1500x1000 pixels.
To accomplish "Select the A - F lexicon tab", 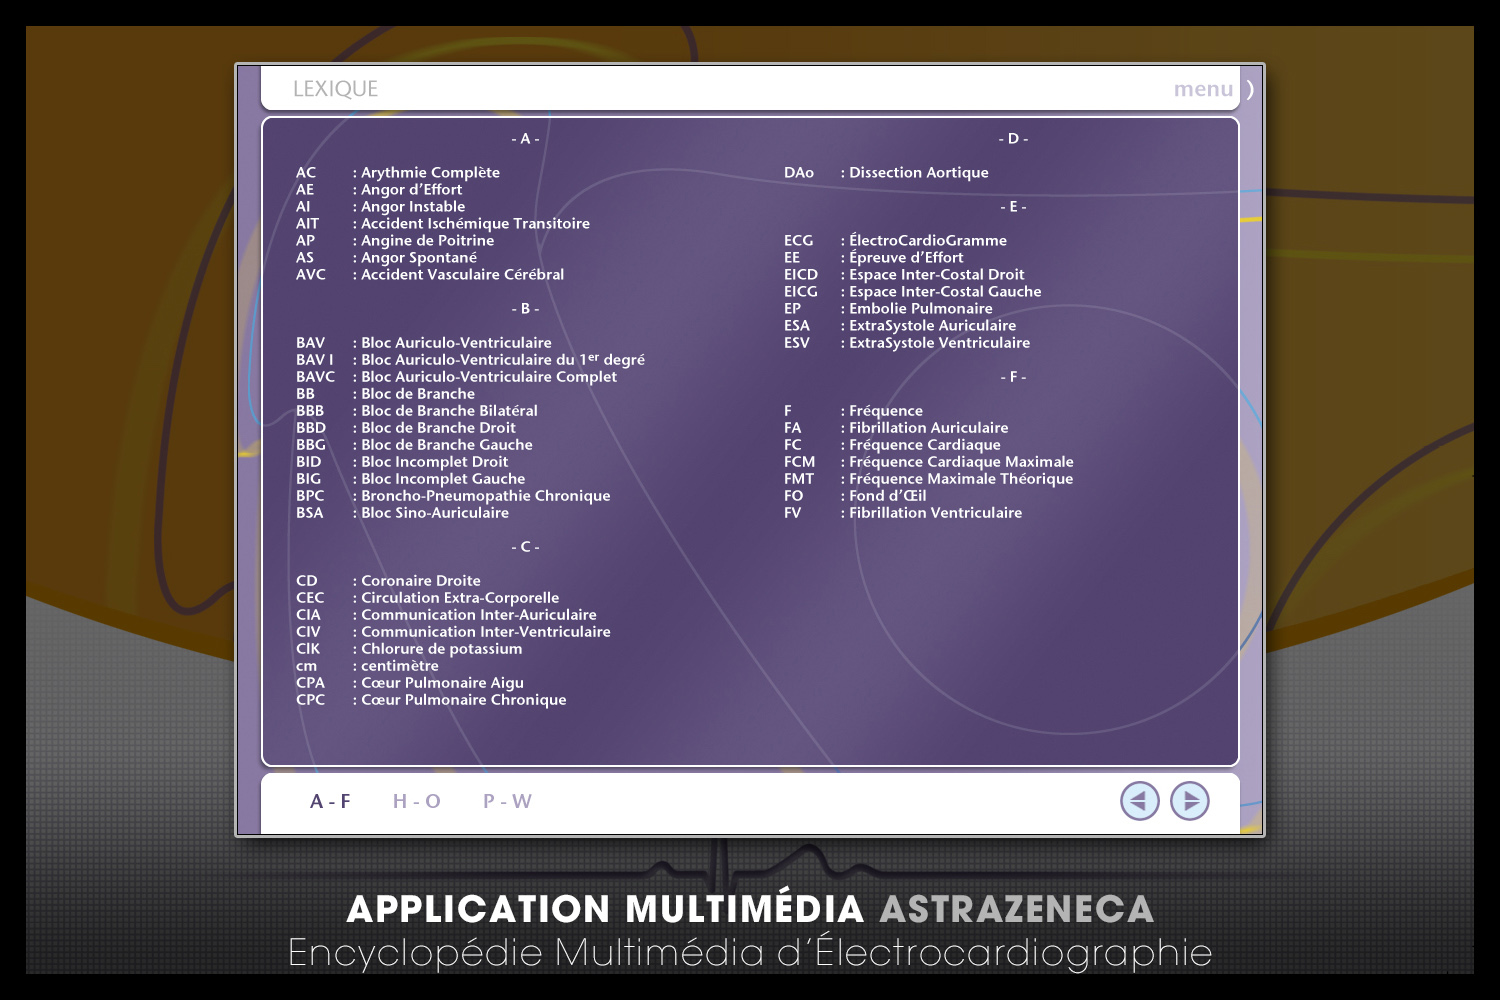I will [330, 801].
